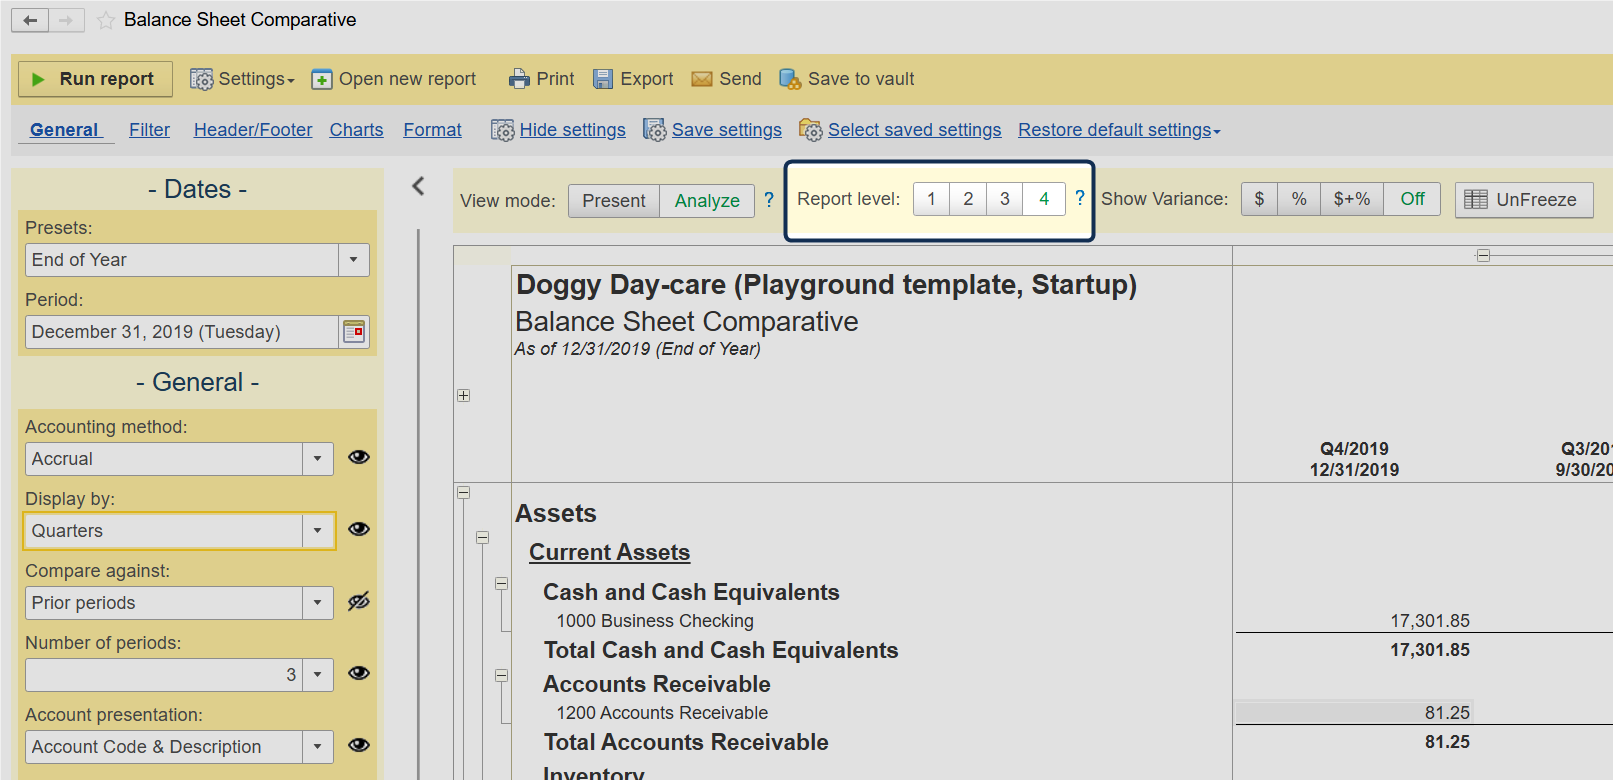This screenshot has width=1613, height=780.
Task: Star this Balance Sheet Comparative report
Action: (x=106, y=20)
